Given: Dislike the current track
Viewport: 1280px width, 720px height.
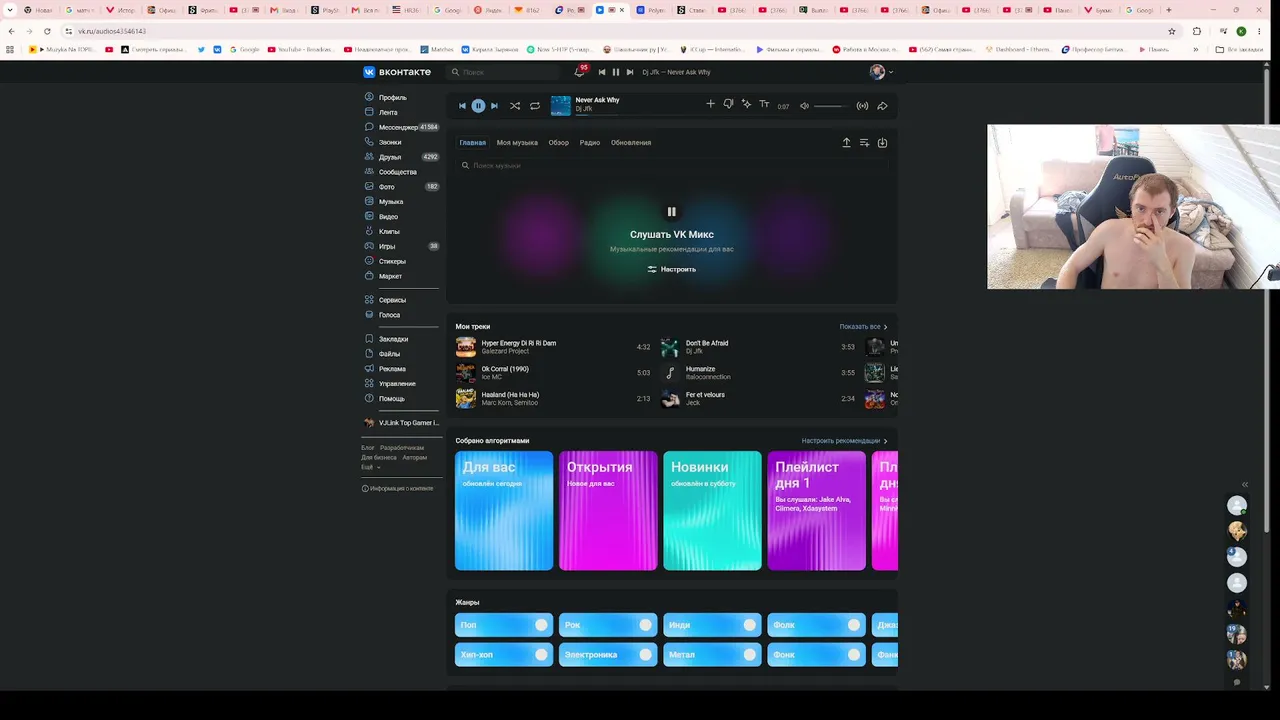Looking at the screenshot, I should (x=728, y=104).
